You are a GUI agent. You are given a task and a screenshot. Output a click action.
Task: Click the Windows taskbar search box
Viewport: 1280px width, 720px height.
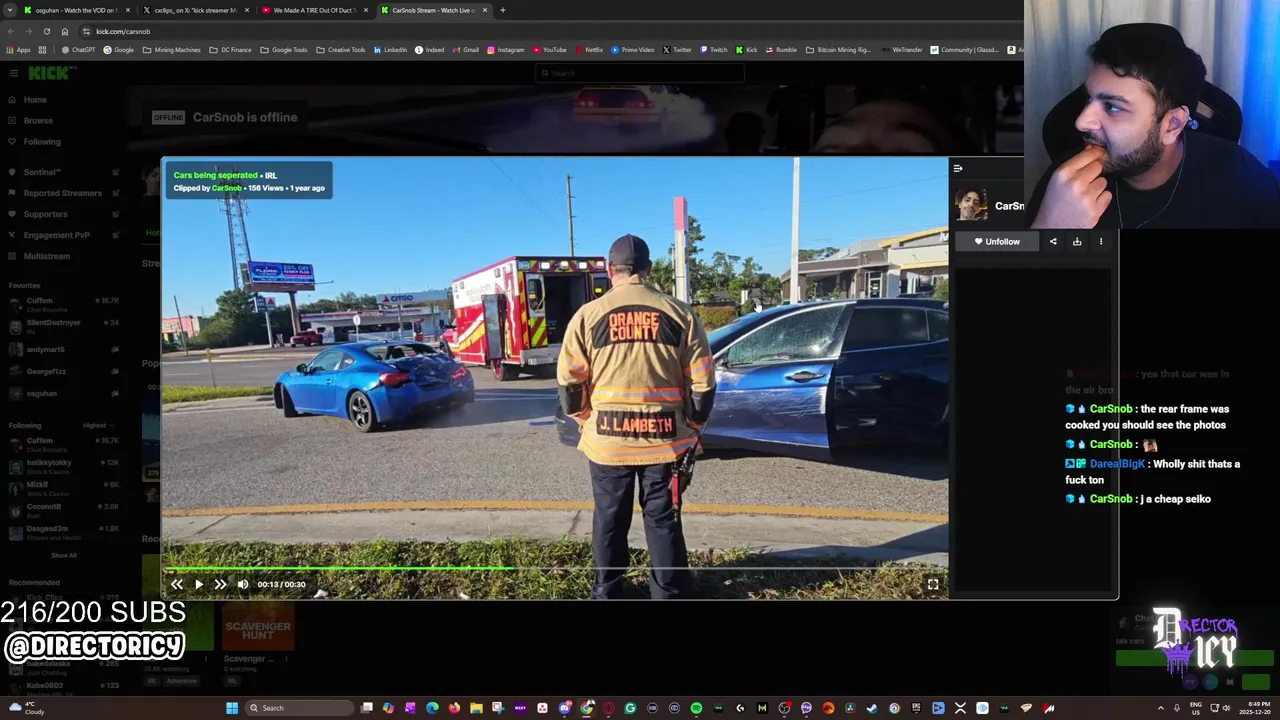pos(300,708)
